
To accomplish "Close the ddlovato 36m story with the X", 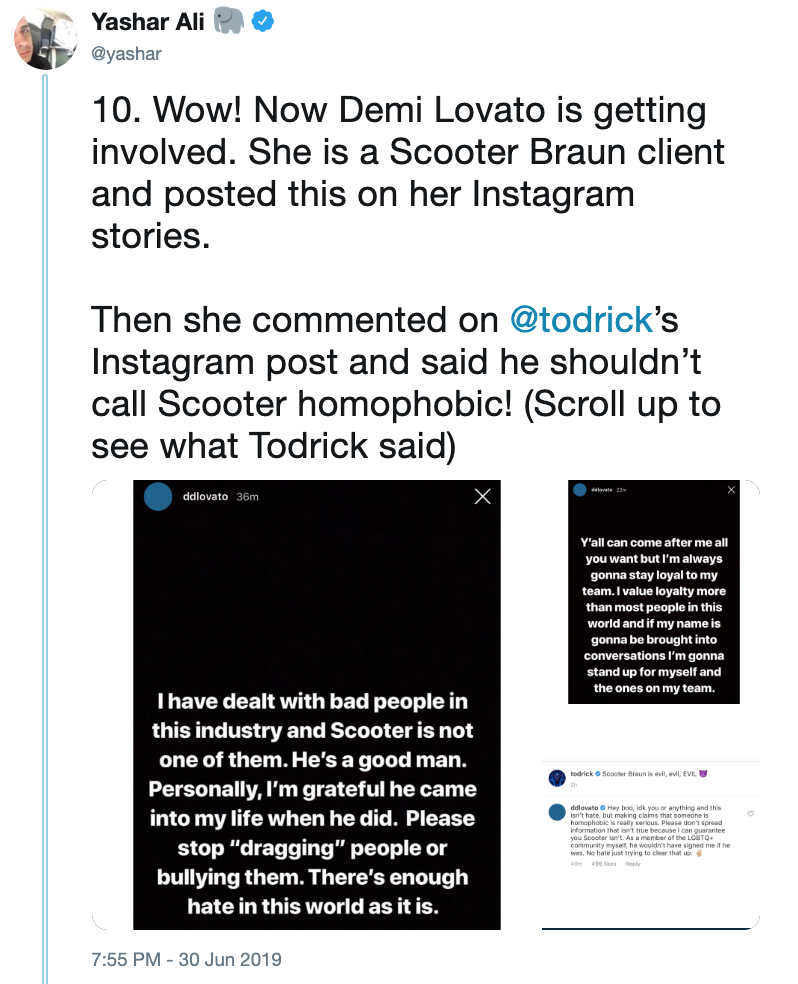I will point(482,496).
